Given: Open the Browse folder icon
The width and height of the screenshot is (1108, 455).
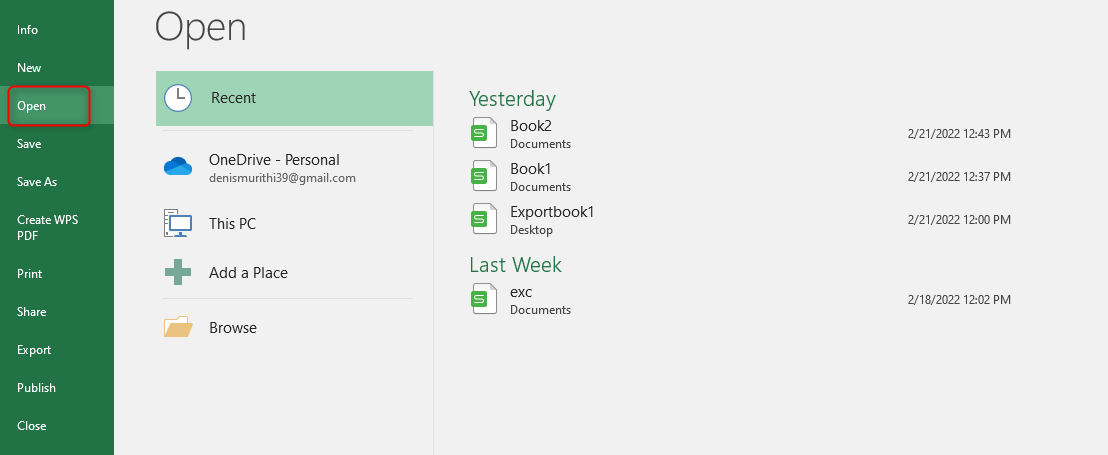Looking at the screenshot, I should pyautogui.click(x=178, y=327).
